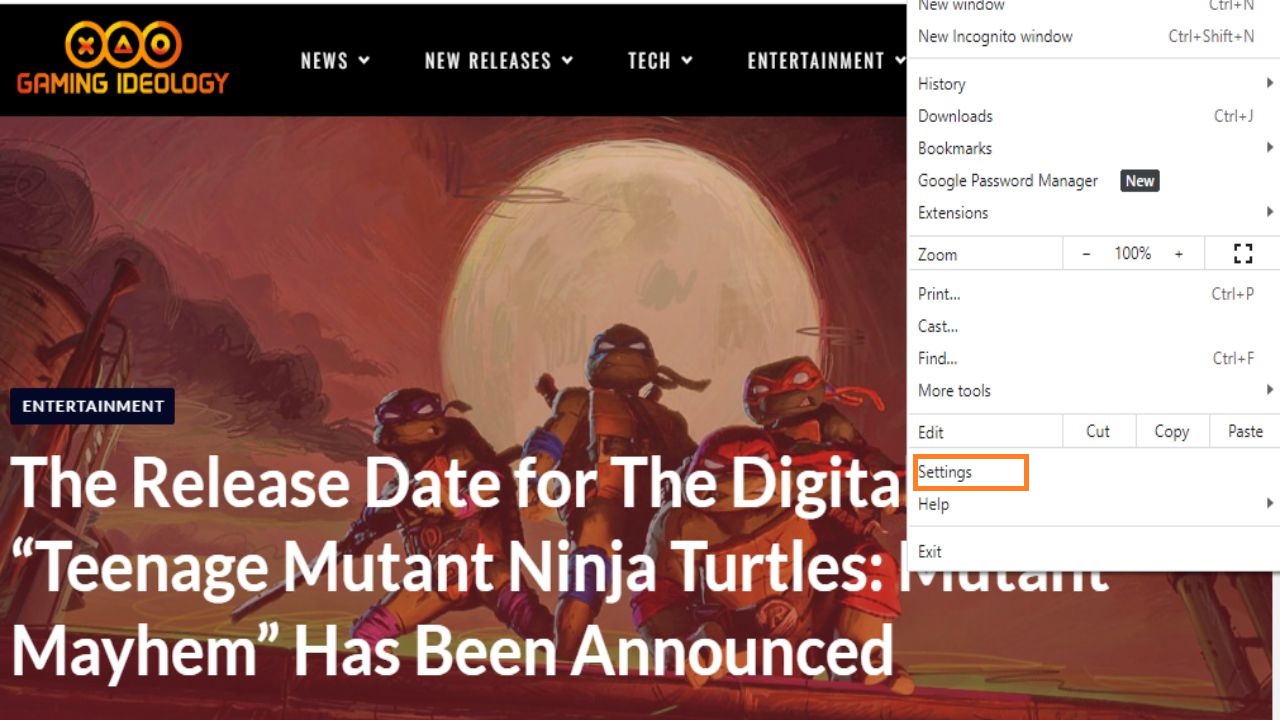Click the New badge beside Password Manager
Image resolution: width=1280 pixels, height=720 pixels.
click(x=1140, y=181)
